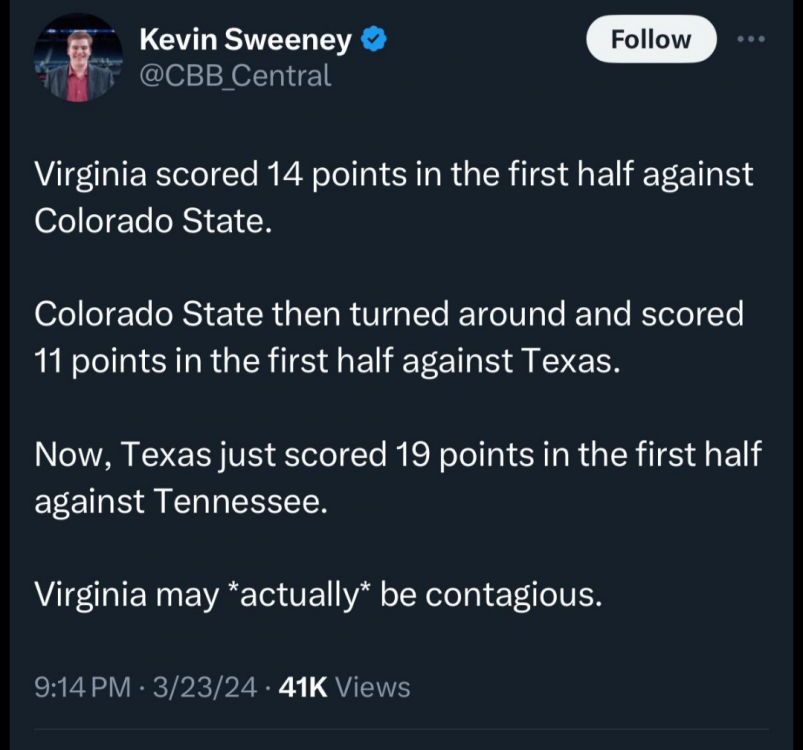Click the sentence "Virginia may *actually* be contagious."
Screen dimensions: 803x750
[319, 594]
